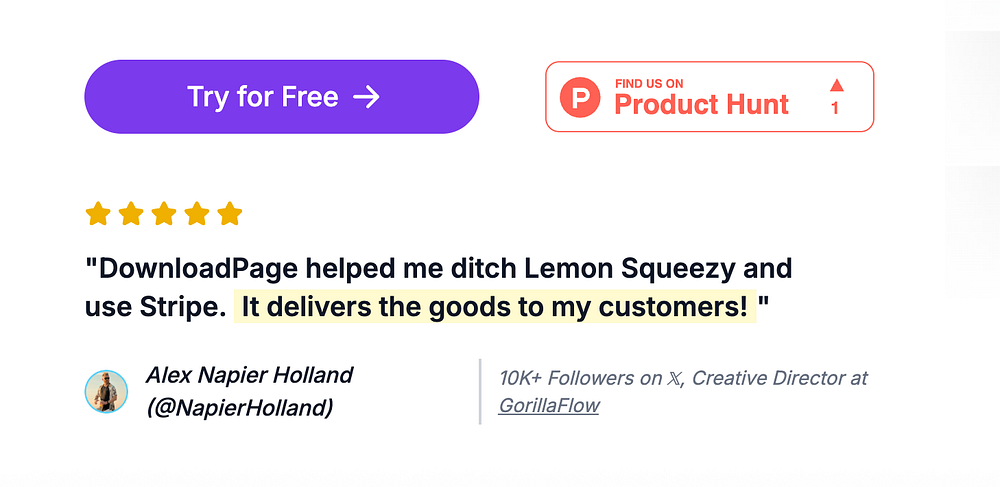Click the FIND US ON label
The height and width of the screenshot is (487, 1000).
tap(649, 84)
